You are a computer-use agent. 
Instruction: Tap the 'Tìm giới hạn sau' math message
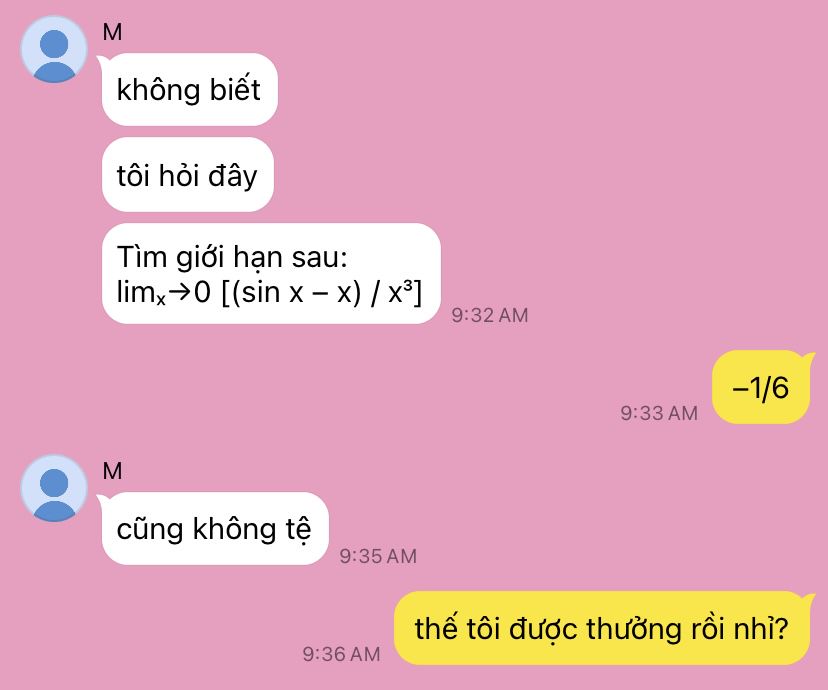pyautogui.click(x=271, y=273)
